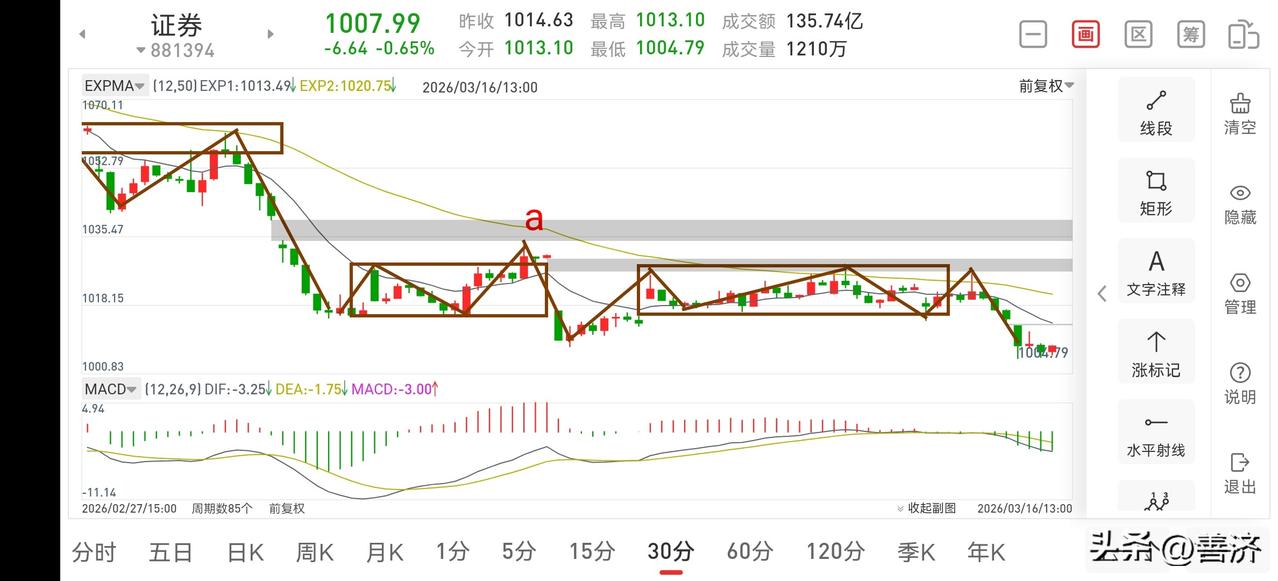Screen dimensions: 1278x581
Task: Pick the 涨标记 up-arrow marker tool
Action: pyautogui.click(x=1156, y=354)
